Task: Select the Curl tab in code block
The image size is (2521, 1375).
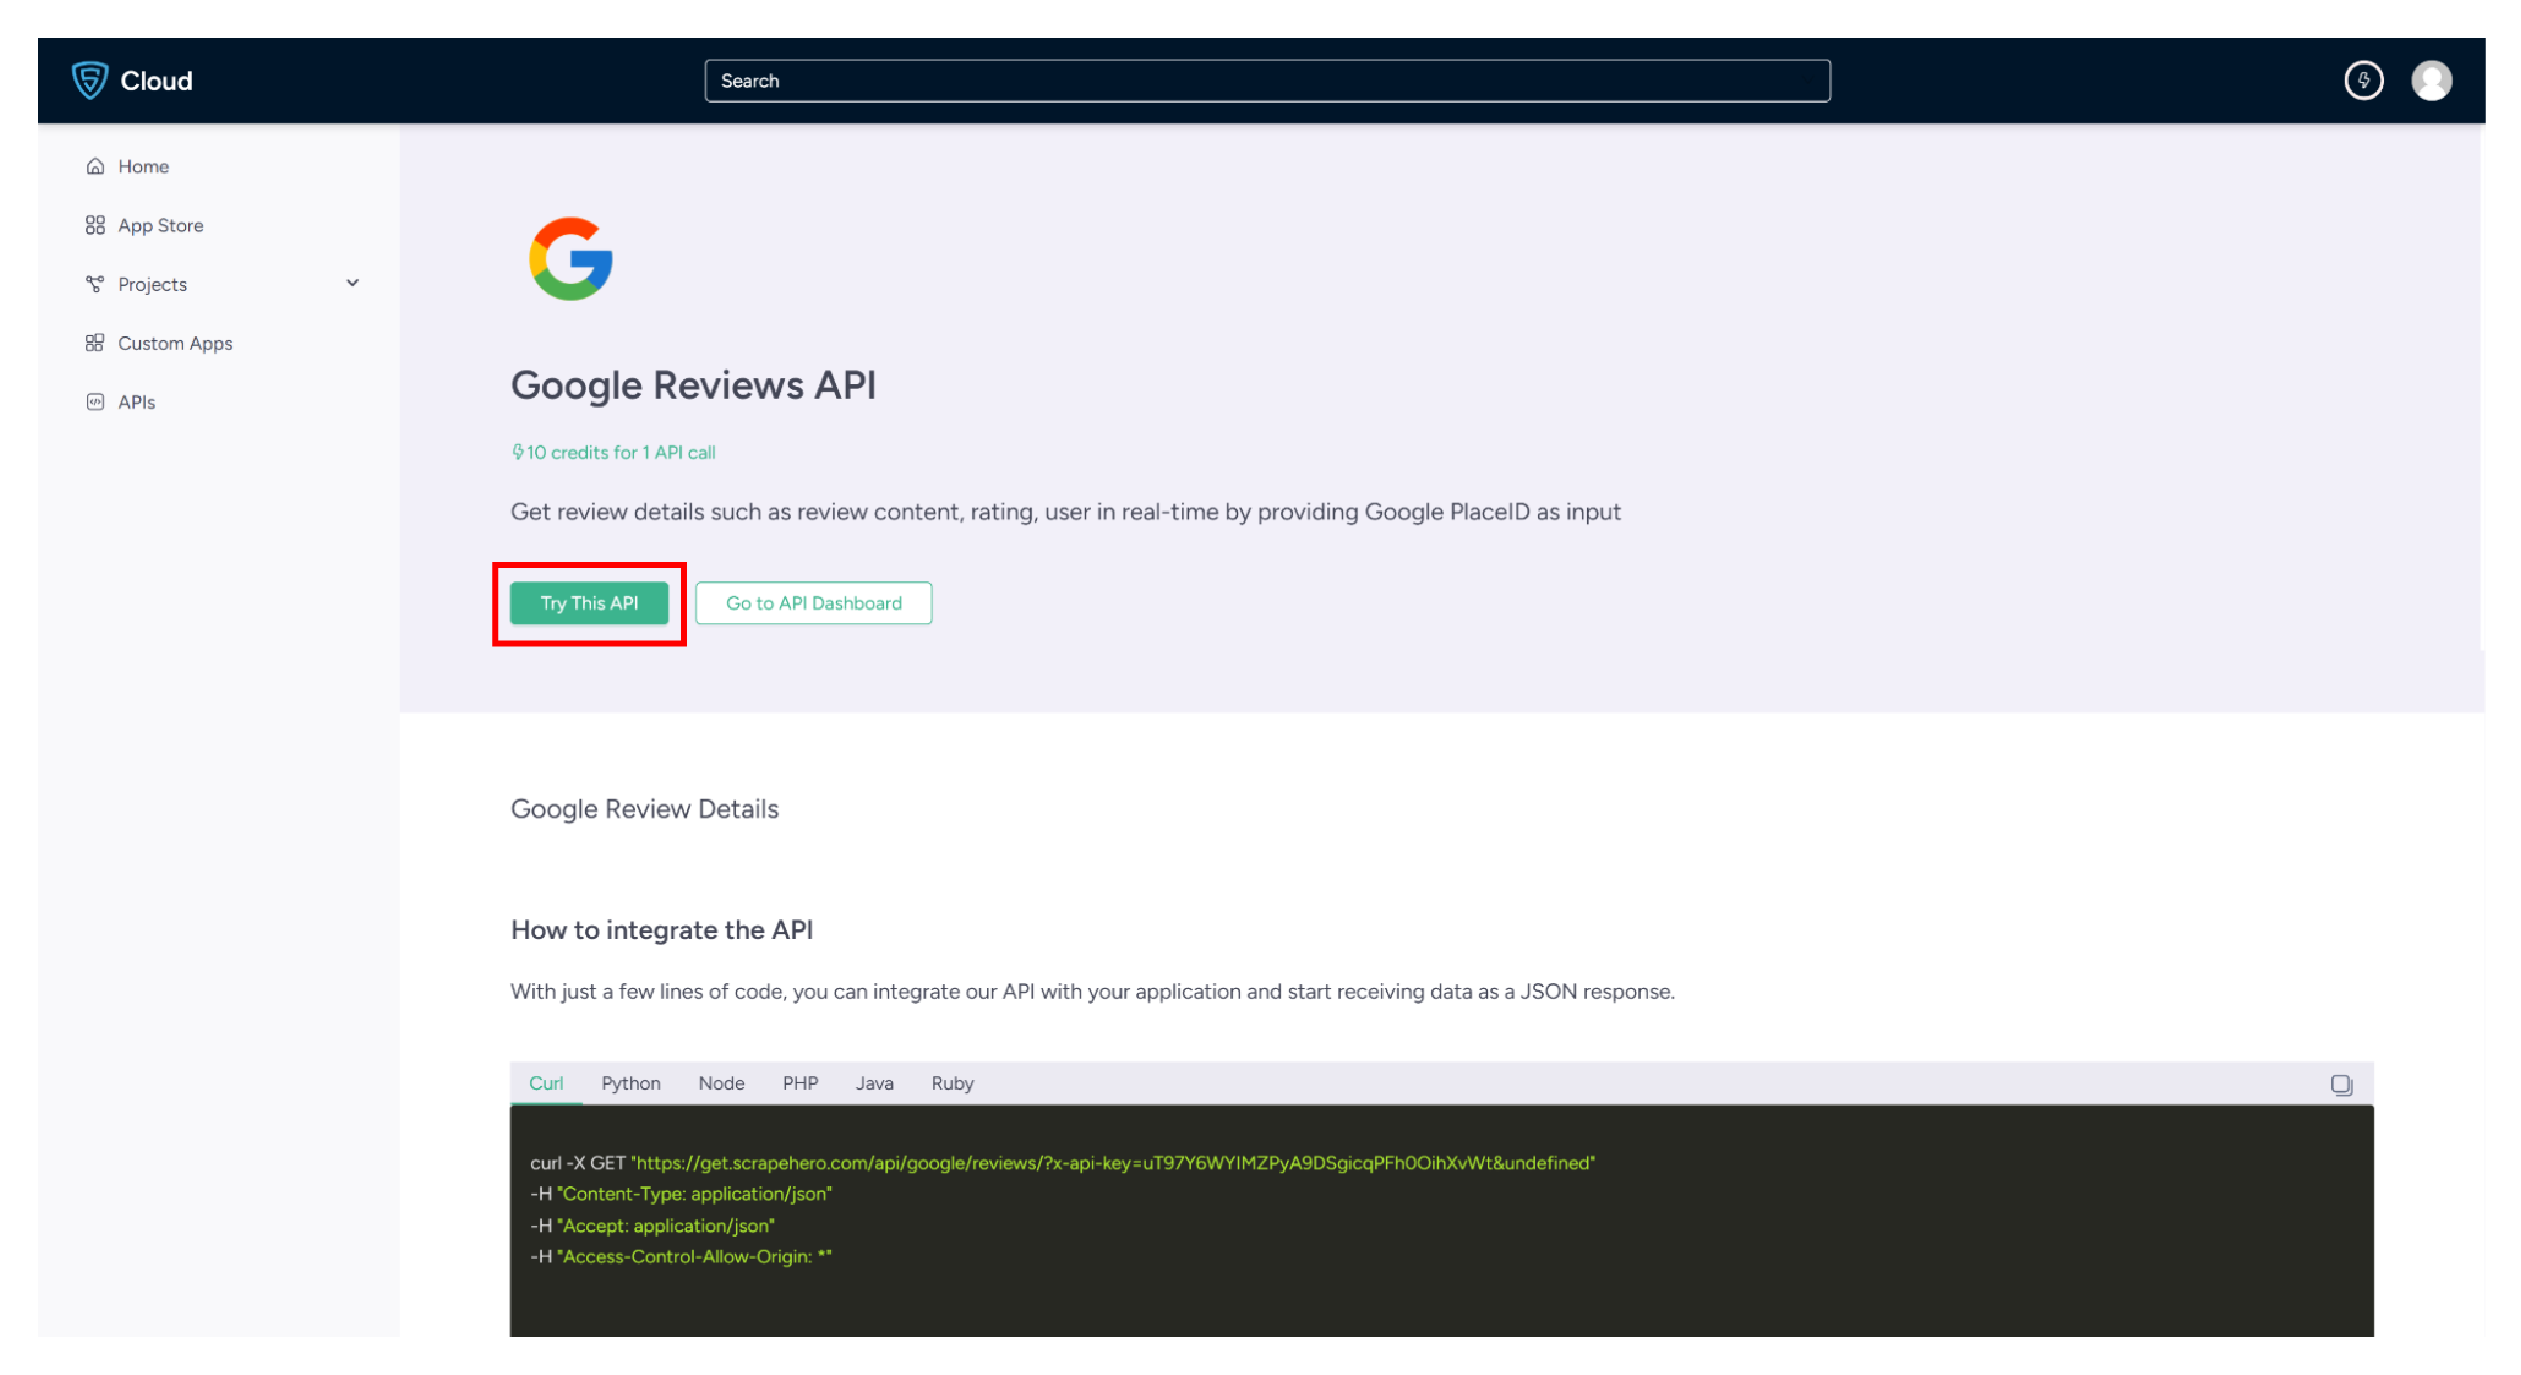Action: [x=547, y=1084]
